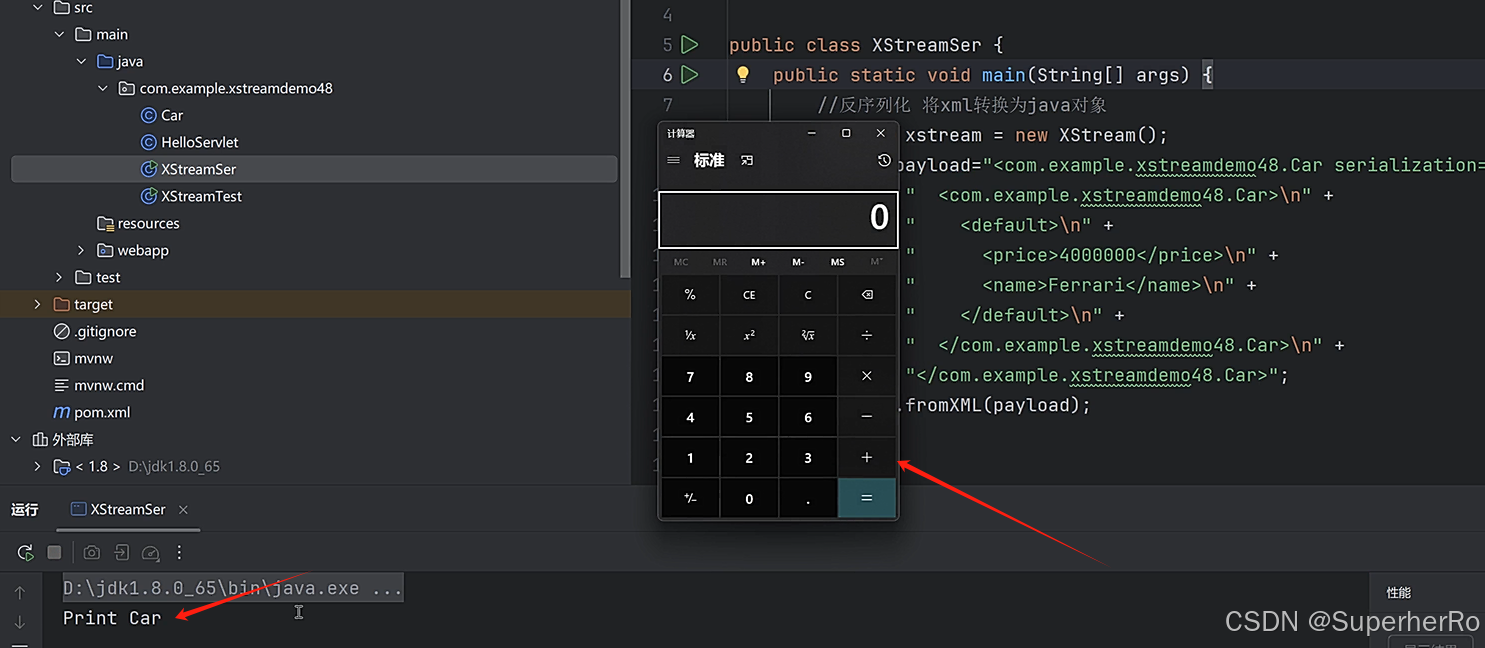Stop the running process

coord(55,552)
